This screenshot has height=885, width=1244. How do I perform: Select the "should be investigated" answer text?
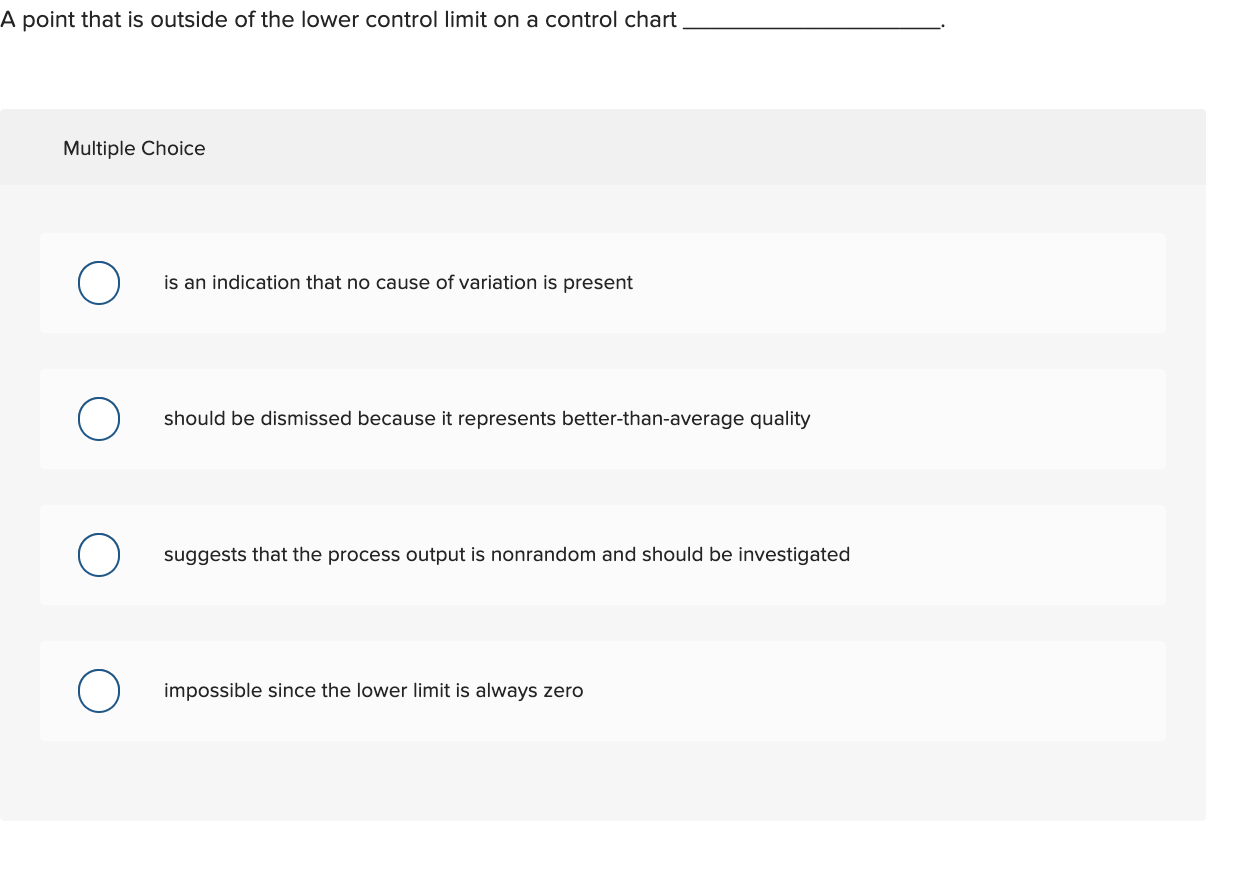[507, 555]
